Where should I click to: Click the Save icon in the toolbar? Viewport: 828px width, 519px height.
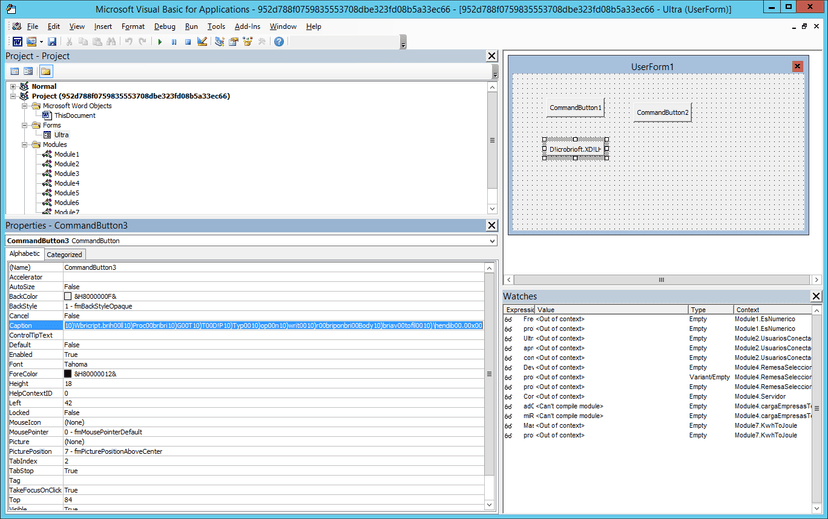tap(52, 42)
